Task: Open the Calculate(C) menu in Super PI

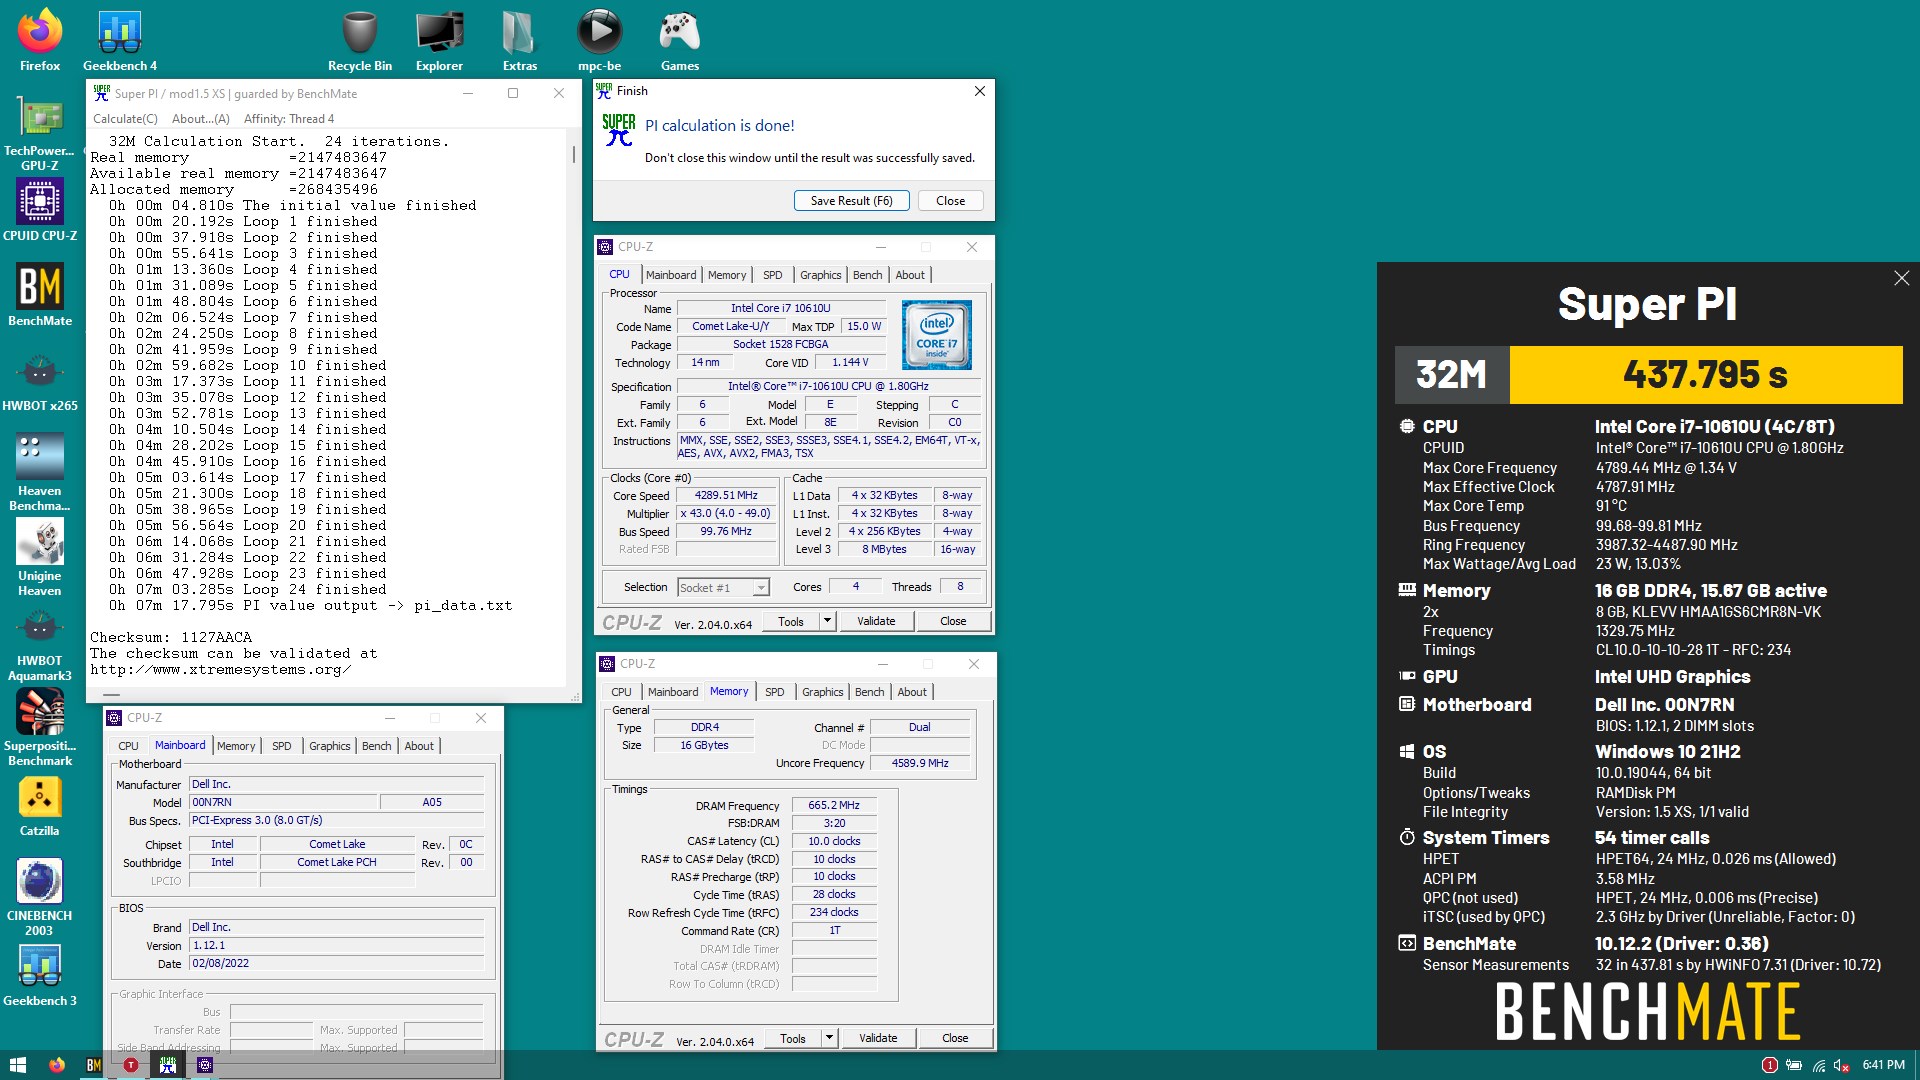Action: 125,119
